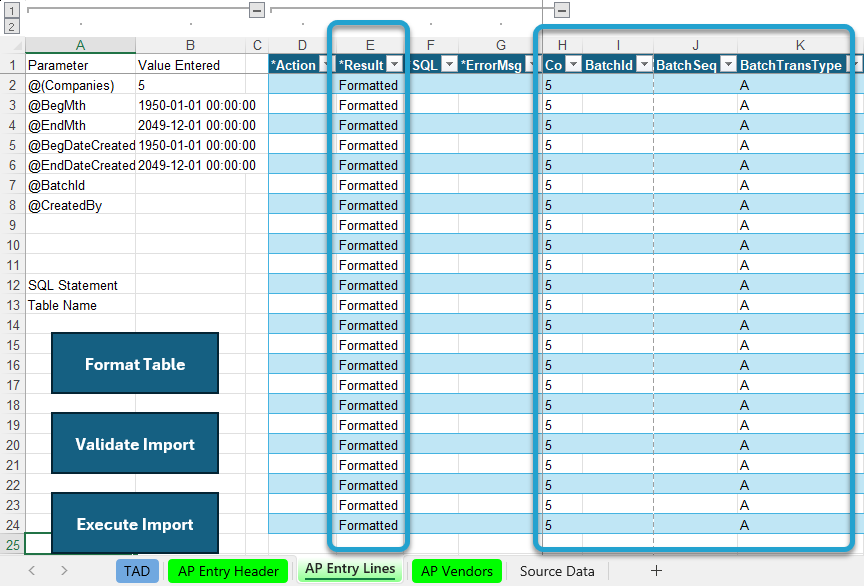The width and height of the screenshot is (864, 586).
Task: Select column A header
Action: point(80,45)
